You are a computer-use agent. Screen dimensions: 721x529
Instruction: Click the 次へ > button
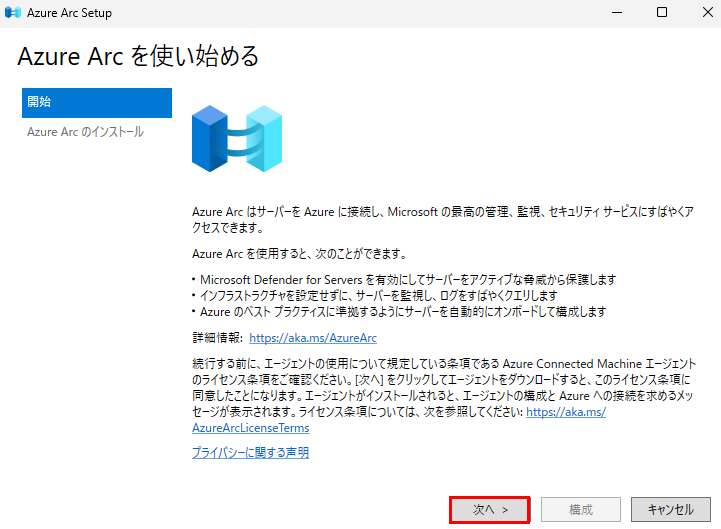pos(490,509)
